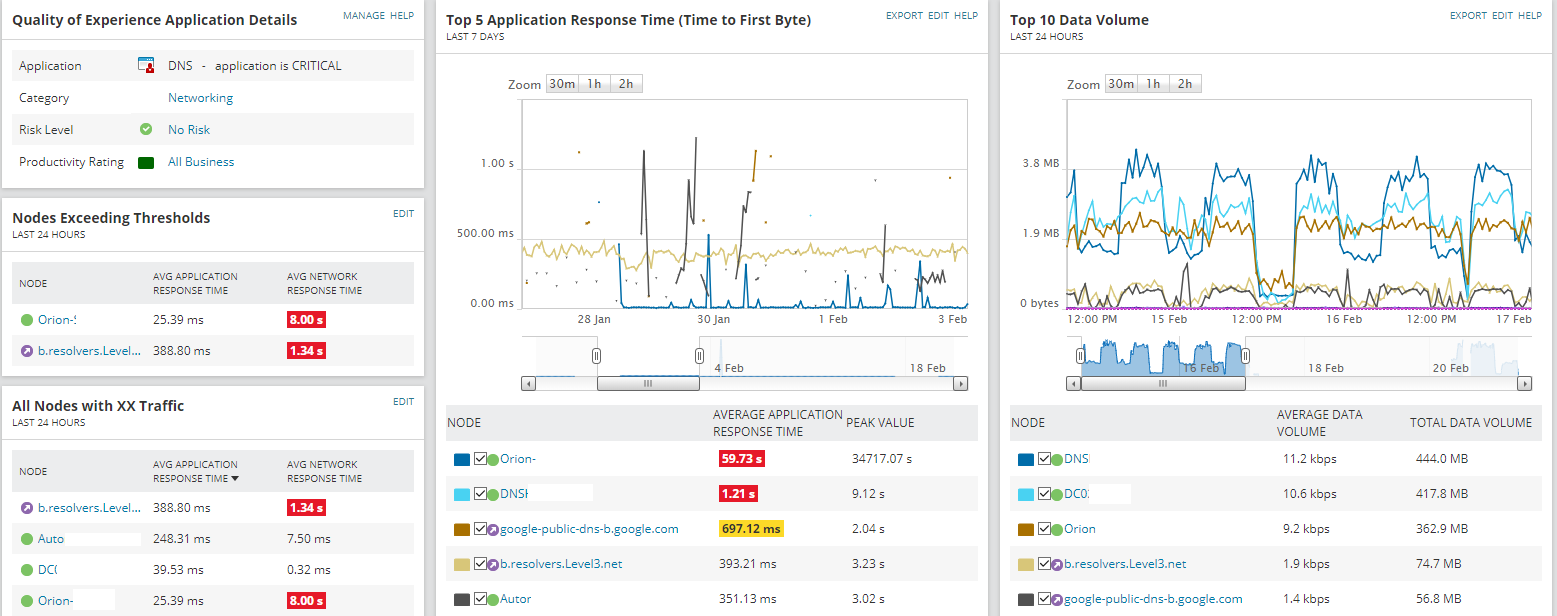Toggle the b.resolvers.Level3.net checkbox in Response Time table
The height and width of the screenshot is (616, 1557).
481,564
